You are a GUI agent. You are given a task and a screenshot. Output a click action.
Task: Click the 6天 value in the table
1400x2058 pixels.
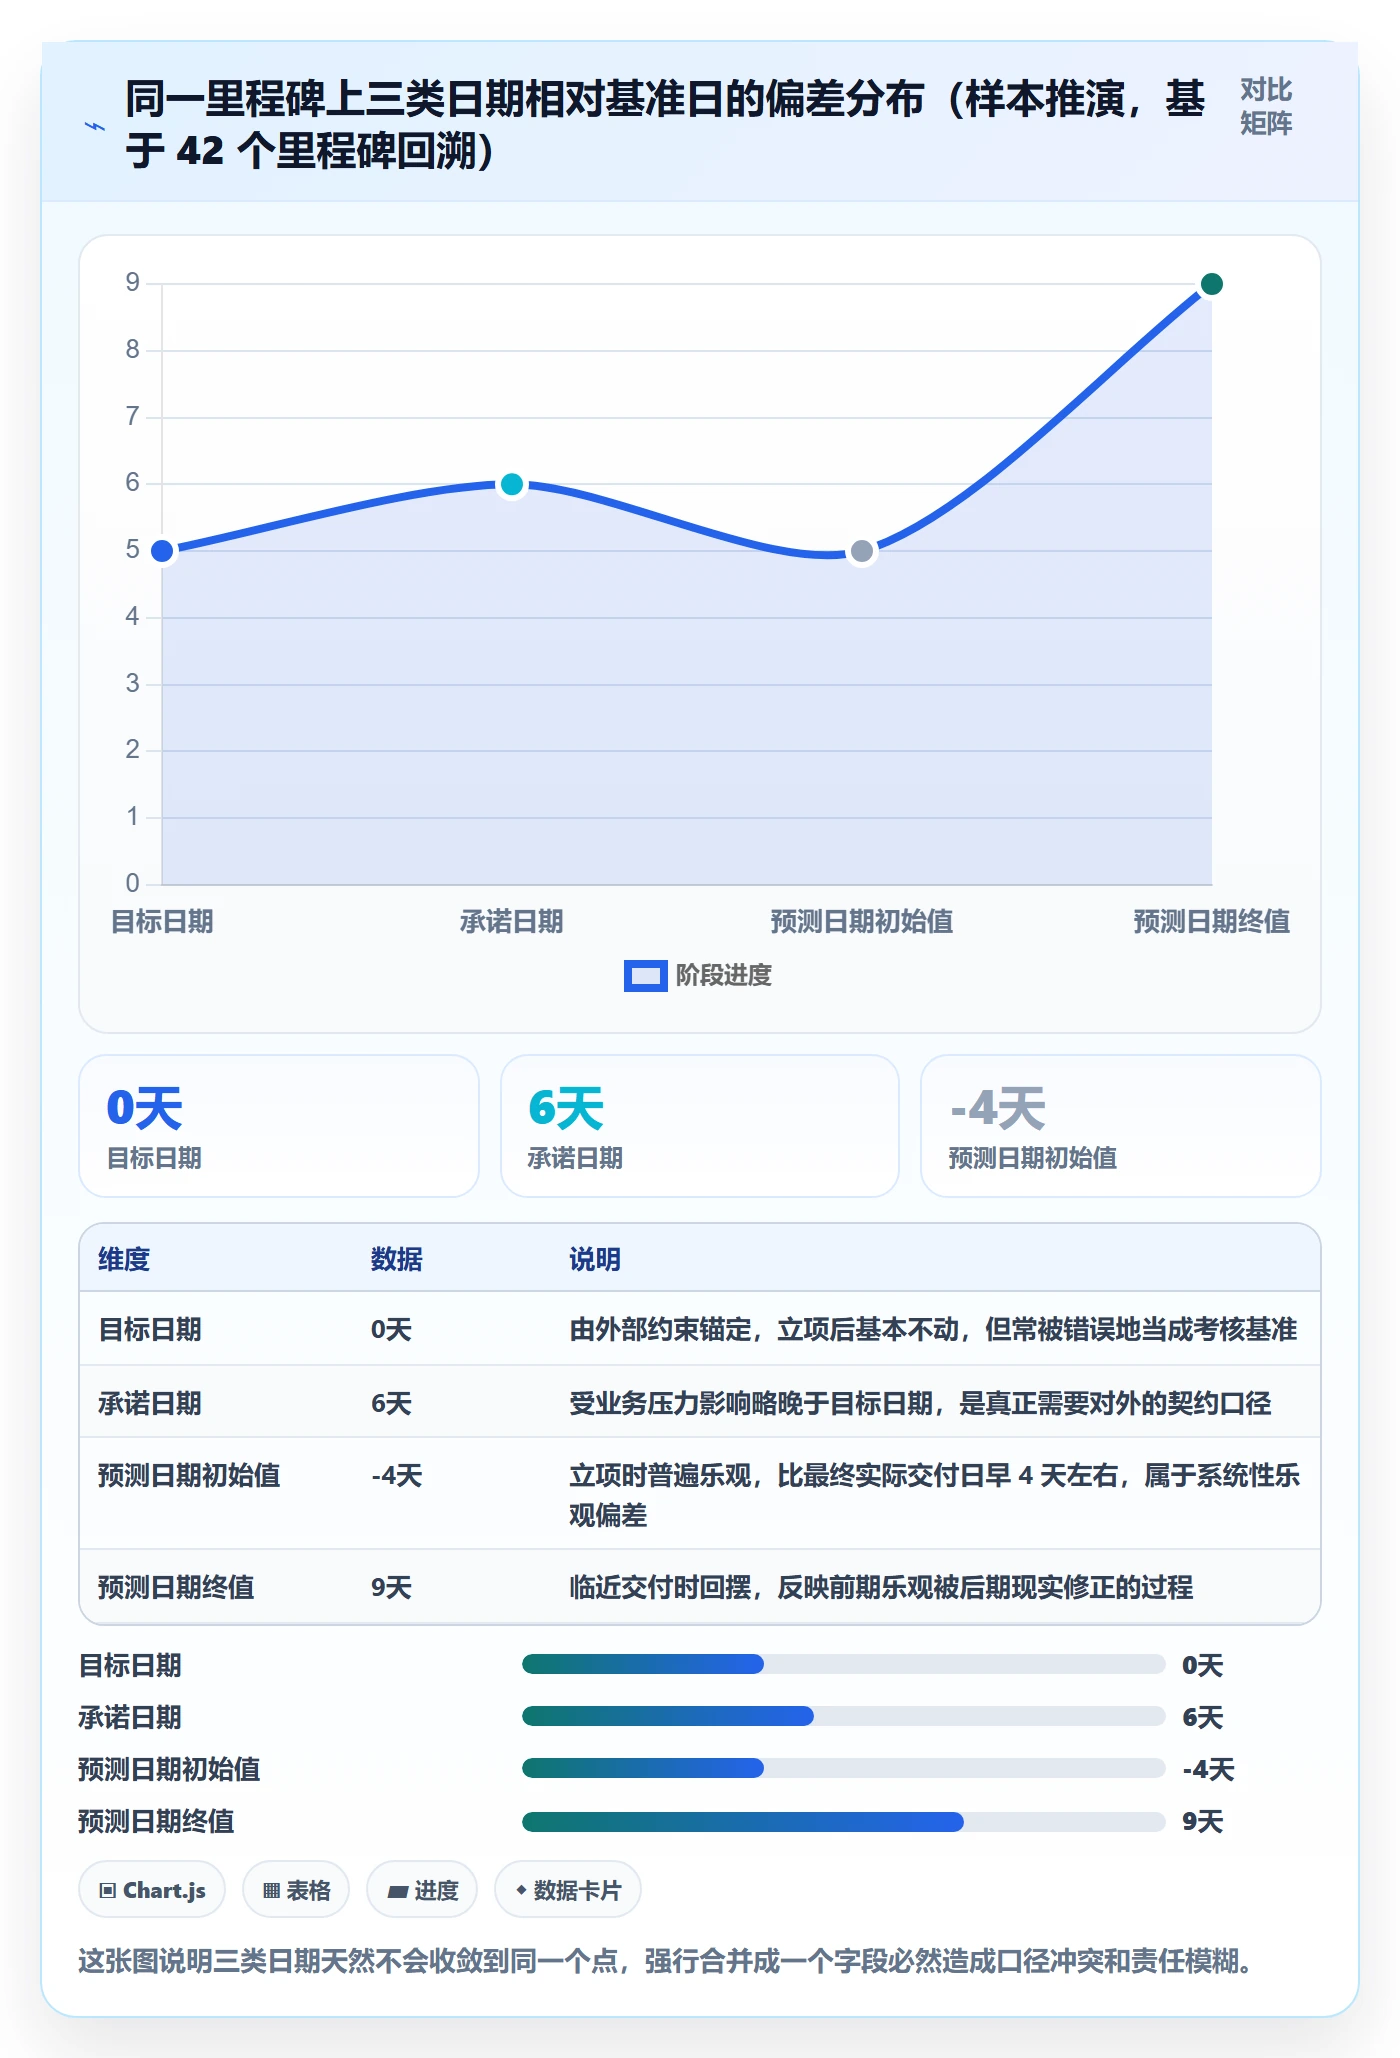point(391,1403)
